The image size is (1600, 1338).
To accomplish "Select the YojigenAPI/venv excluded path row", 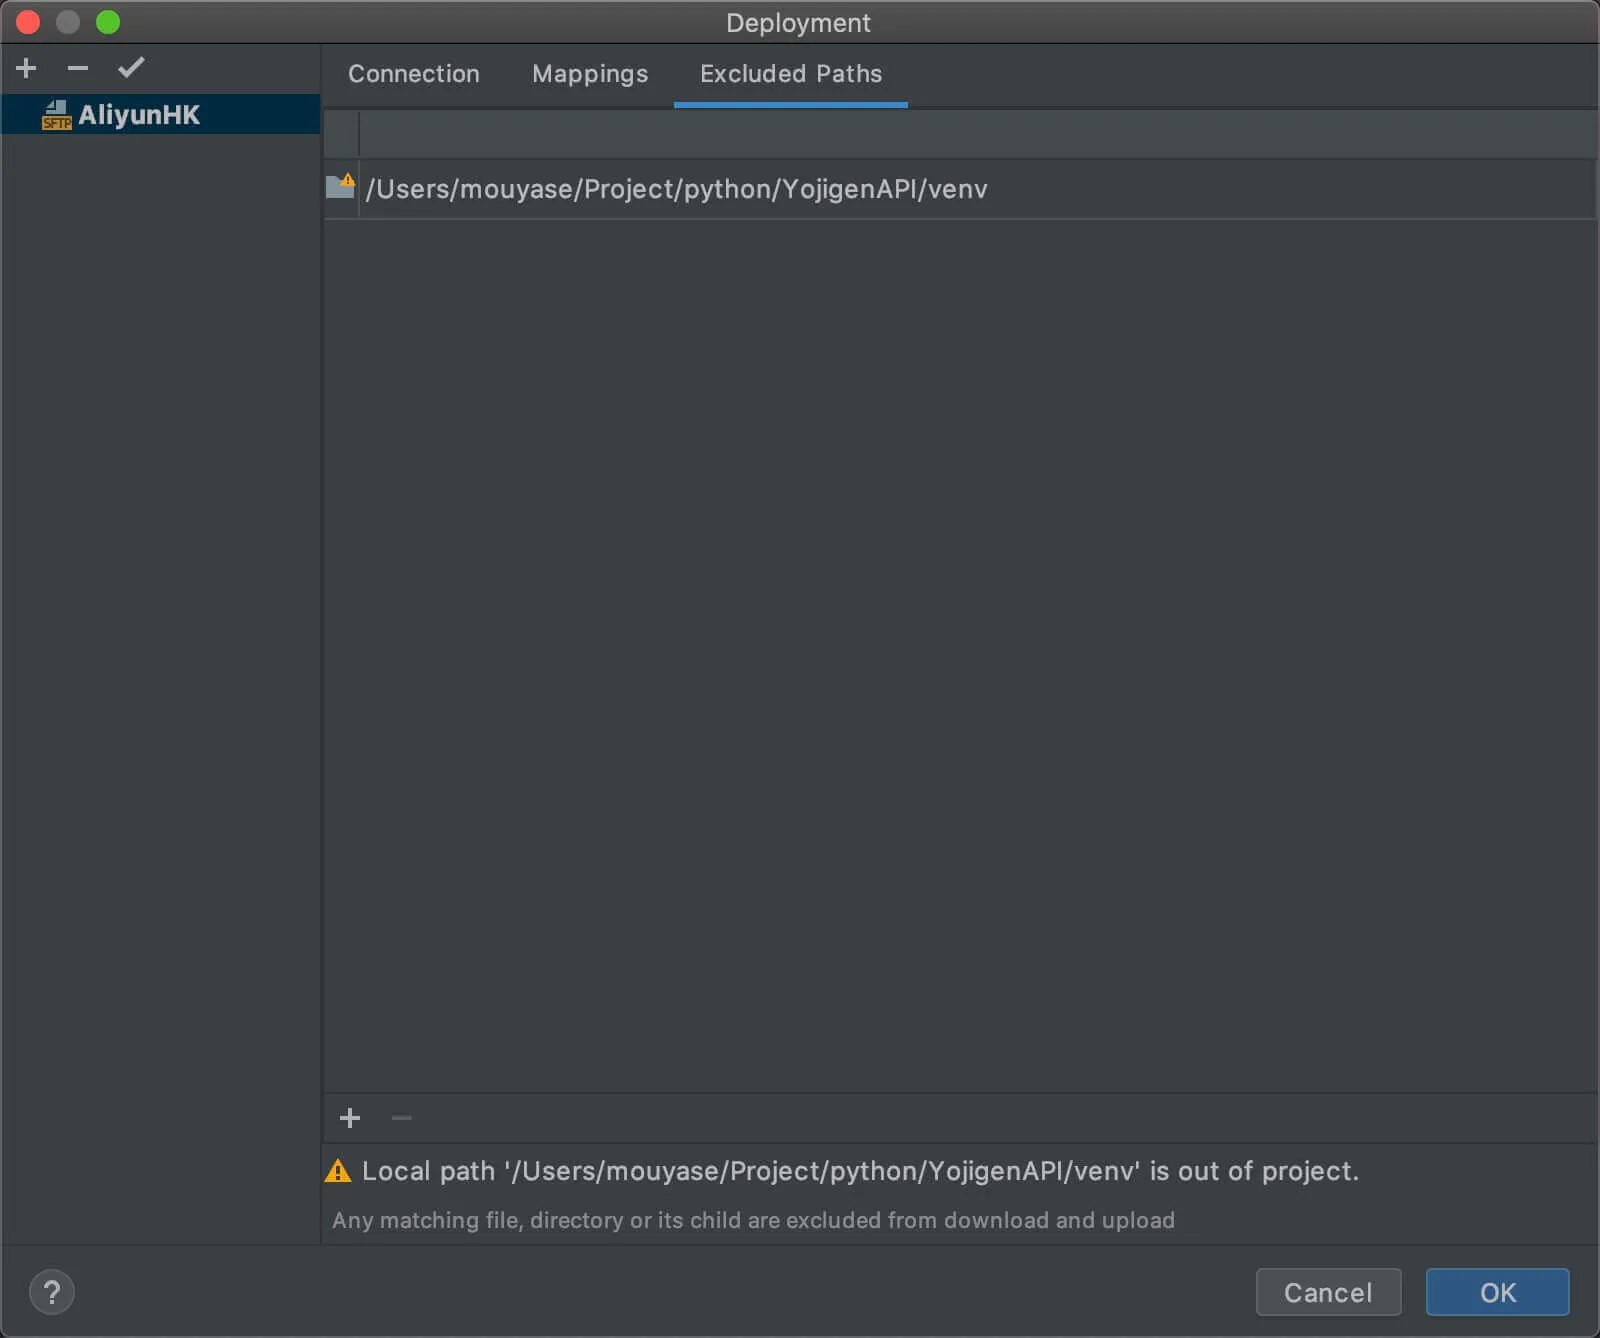I will [x=677, y=189].
